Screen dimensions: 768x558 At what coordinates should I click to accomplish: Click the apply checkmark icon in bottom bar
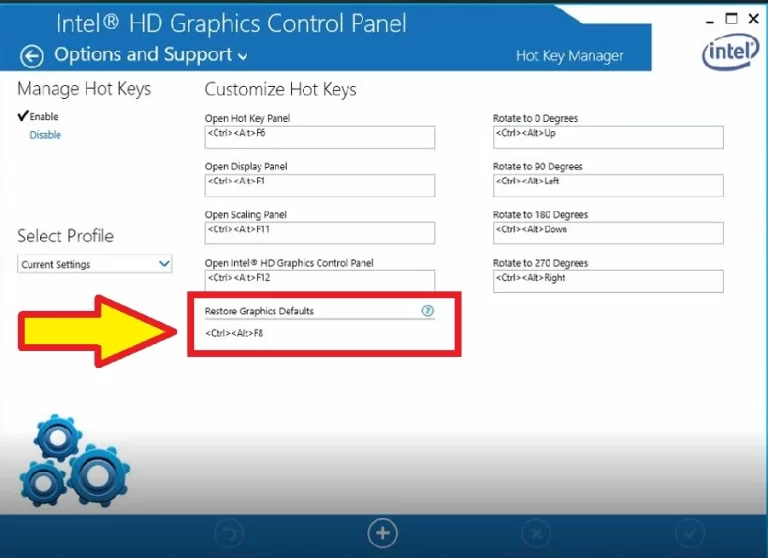coord(688,534)
